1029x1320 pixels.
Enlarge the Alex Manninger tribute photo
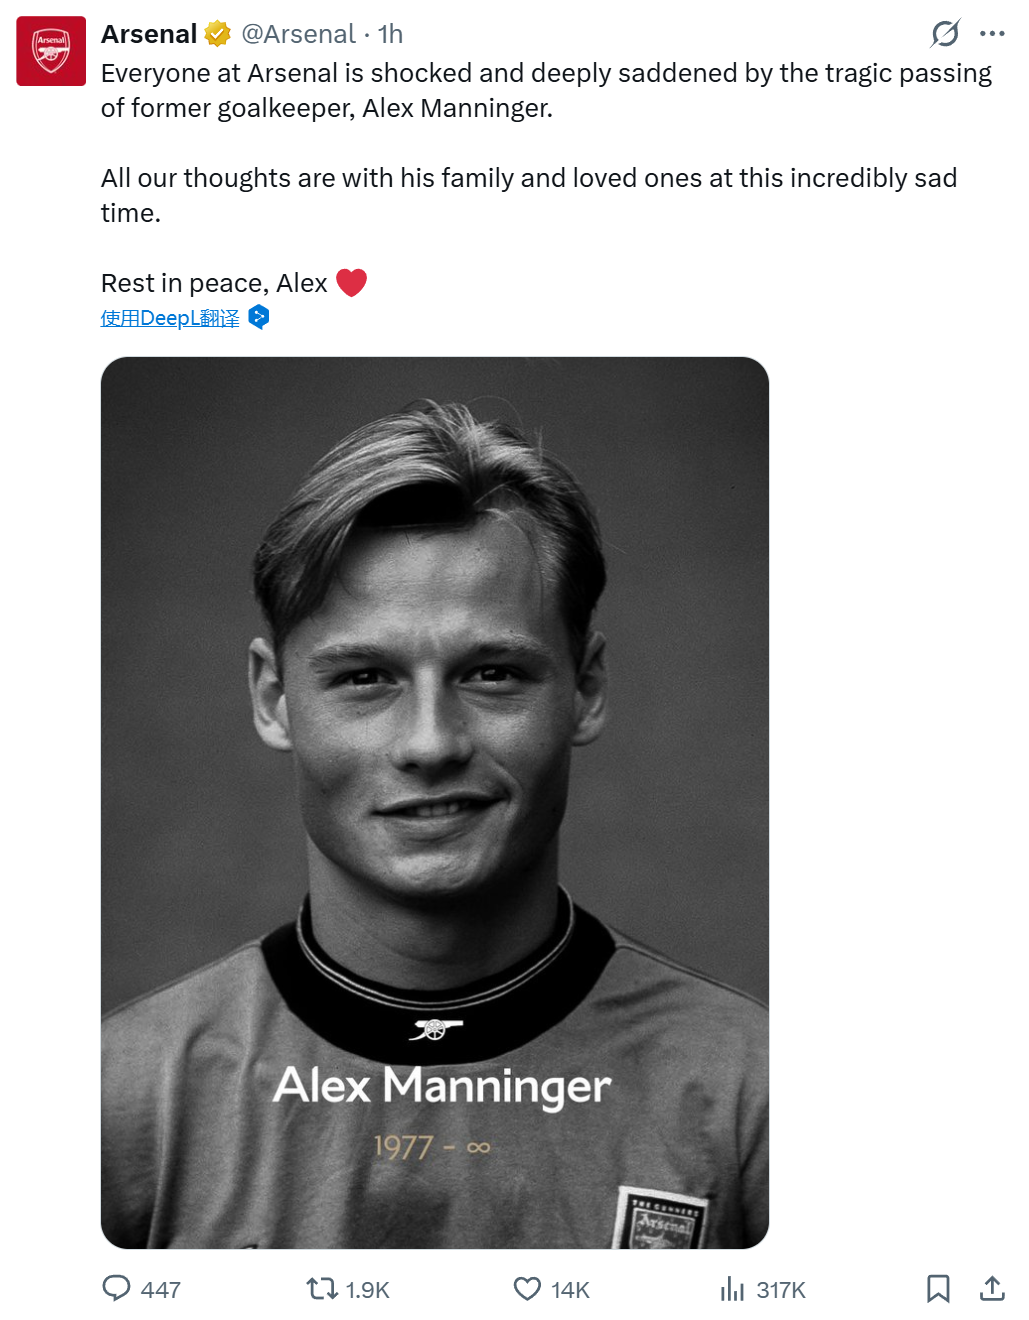click(x=435, y=802)
